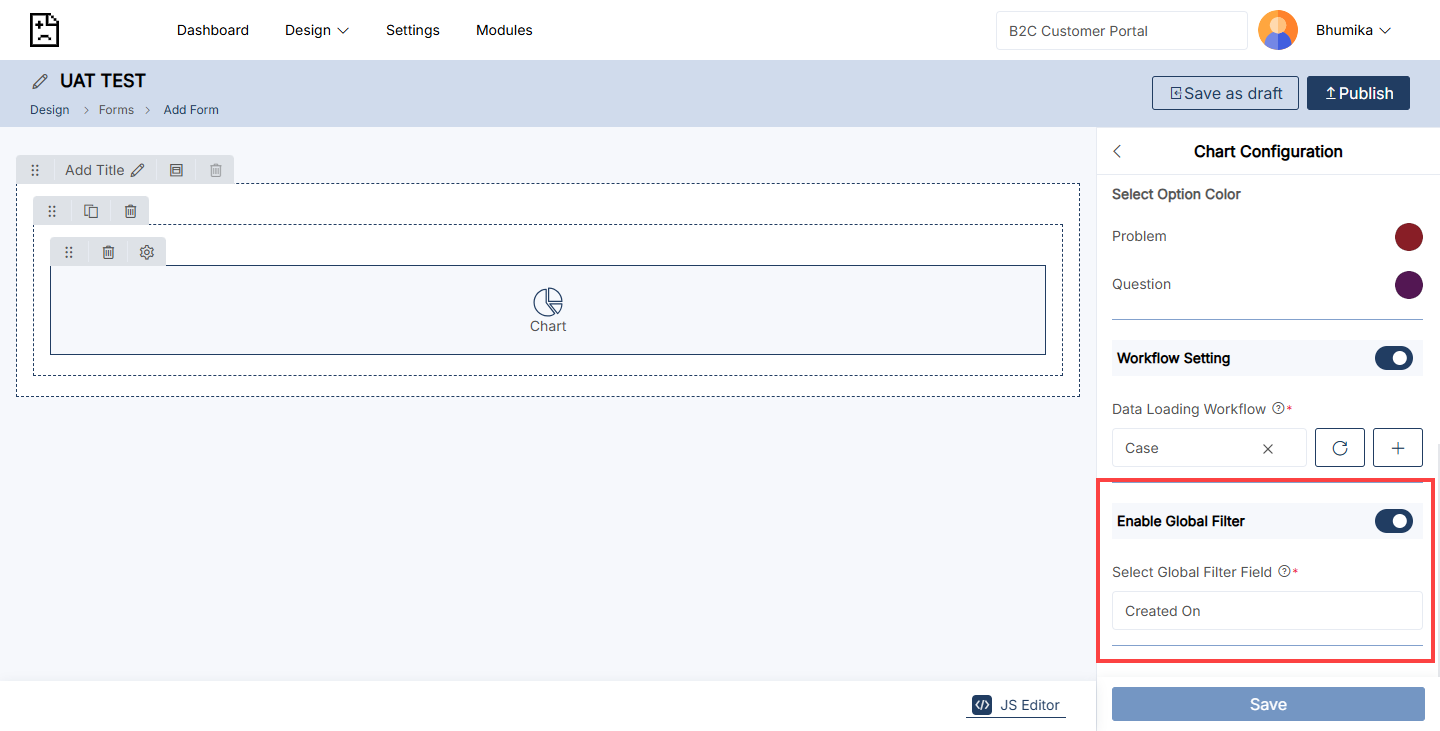This screenshot has width=1440, height=731.
Task: Go back from Chart Configuration panel
Action: pyautogui.click(x=1117, y=151)
